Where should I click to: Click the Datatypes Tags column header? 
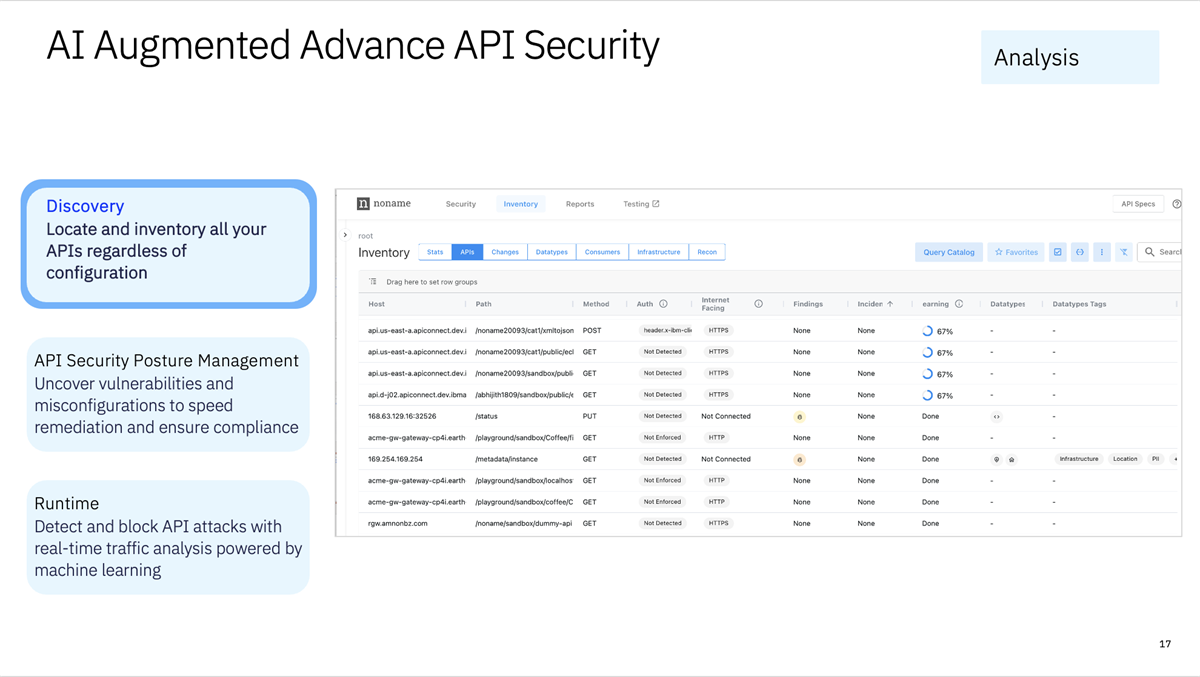tap(1079, 304)
